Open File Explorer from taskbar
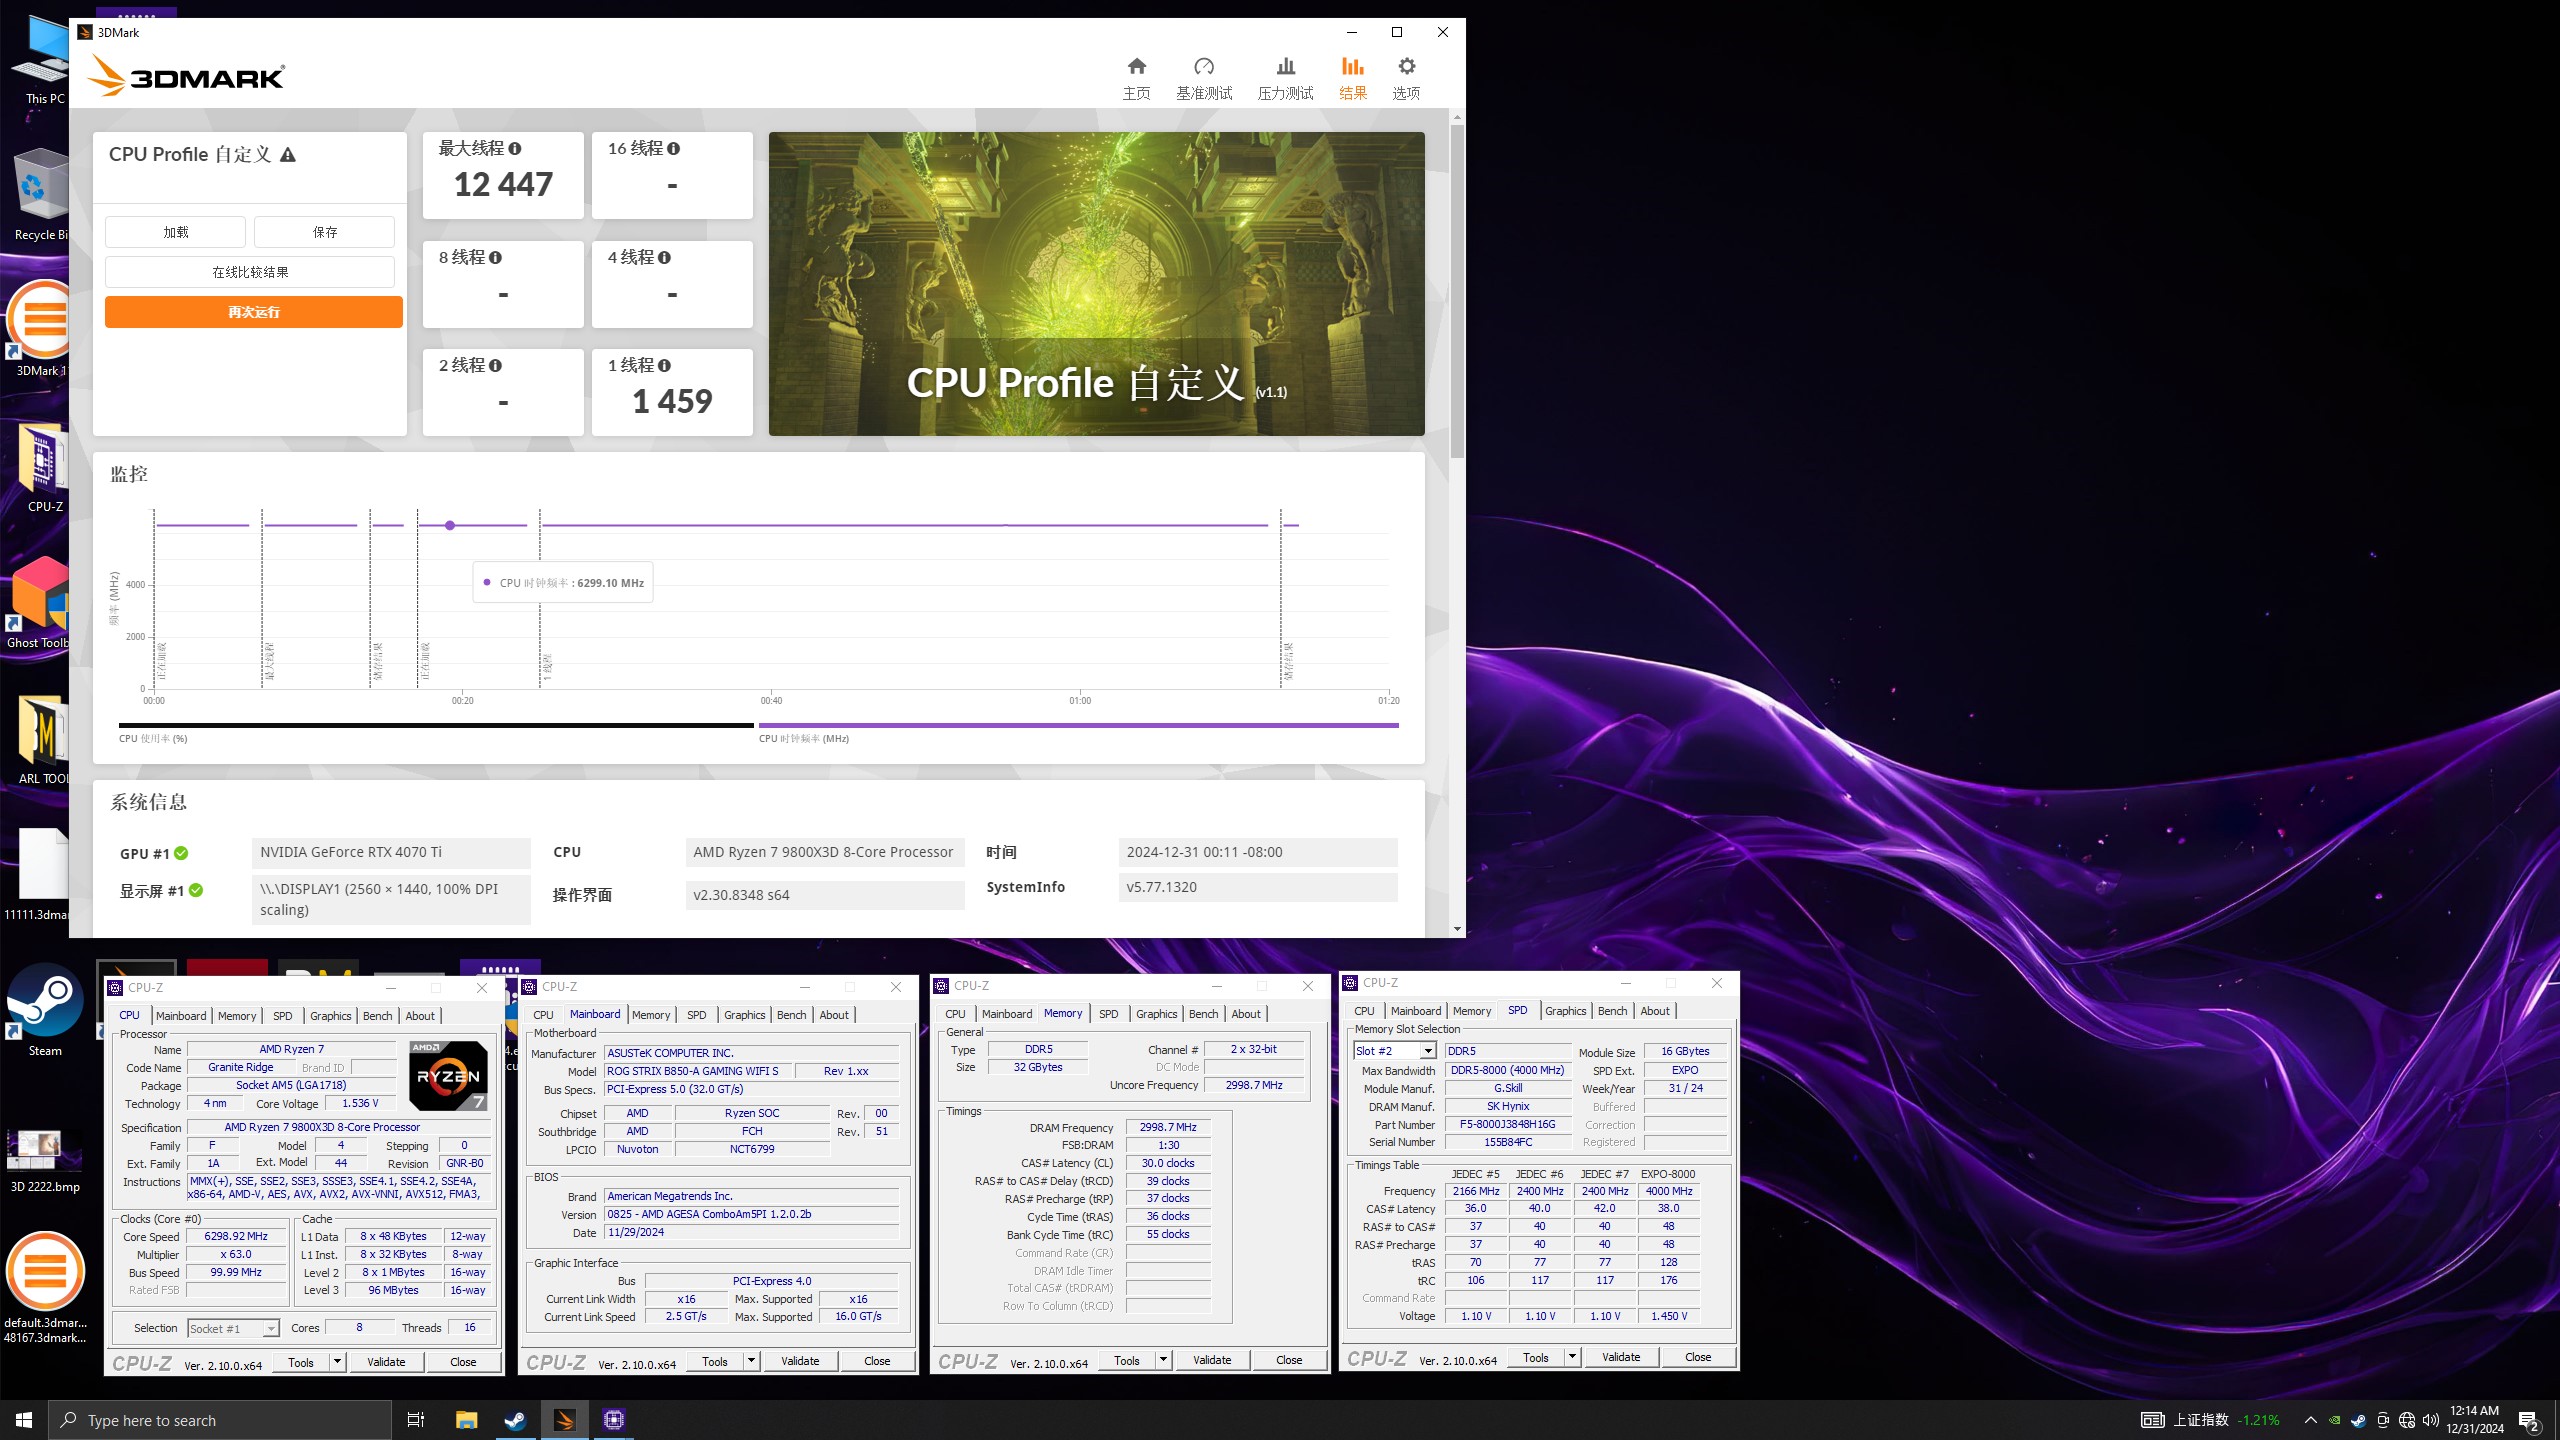This screenshot has height=1440, width=2560. point(466,1420)
